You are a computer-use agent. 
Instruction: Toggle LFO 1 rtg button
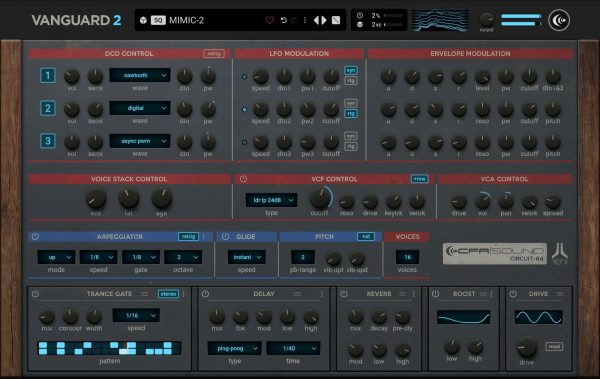(351, 81)
